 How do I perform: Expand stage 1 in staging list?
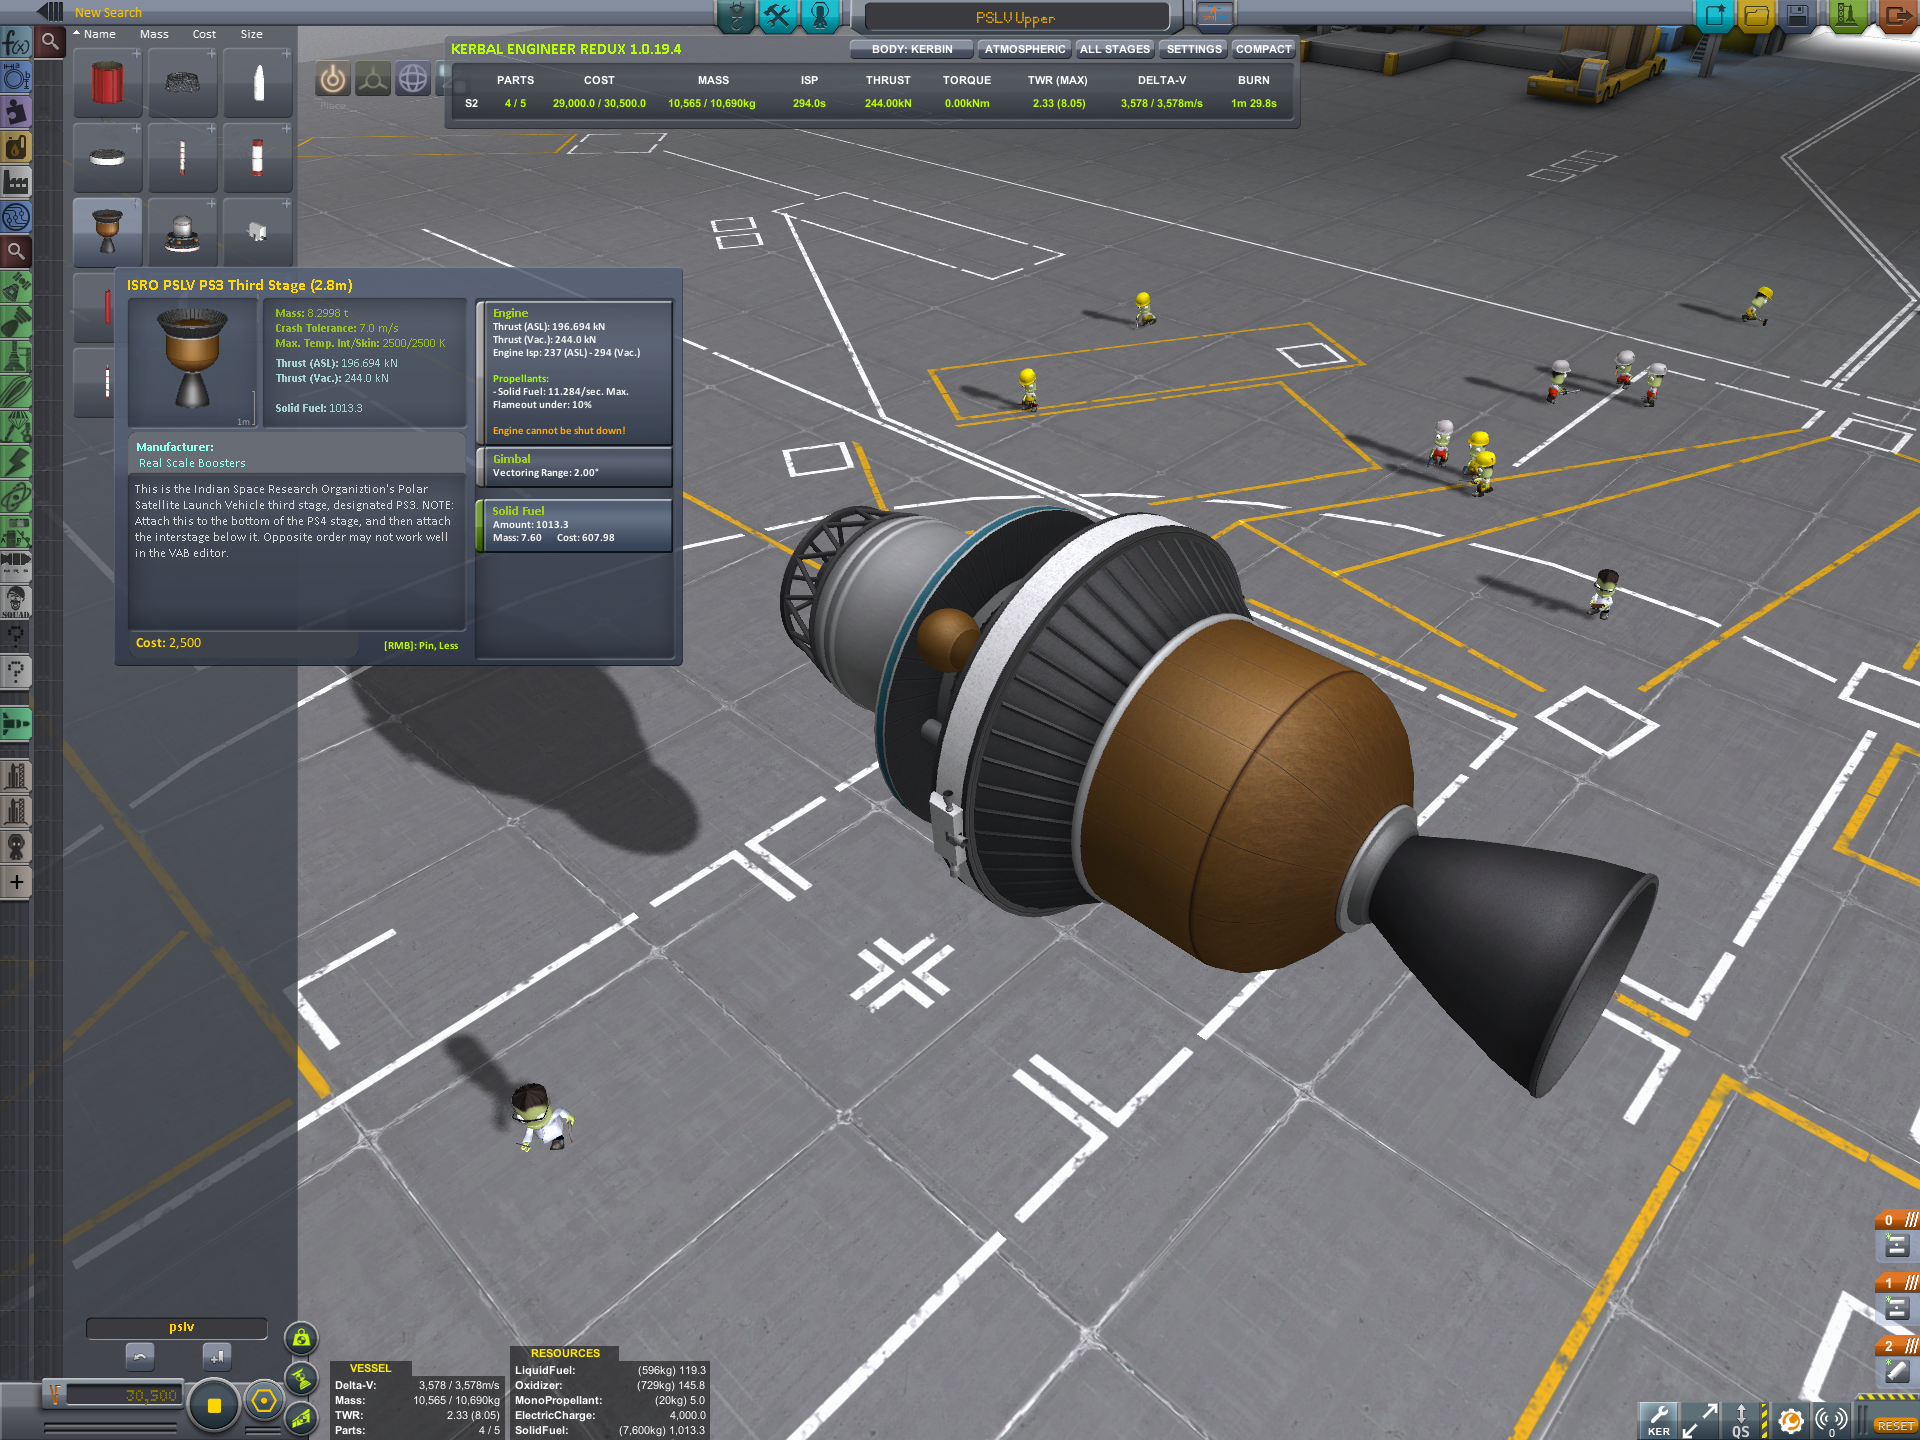[1897, 1282]
